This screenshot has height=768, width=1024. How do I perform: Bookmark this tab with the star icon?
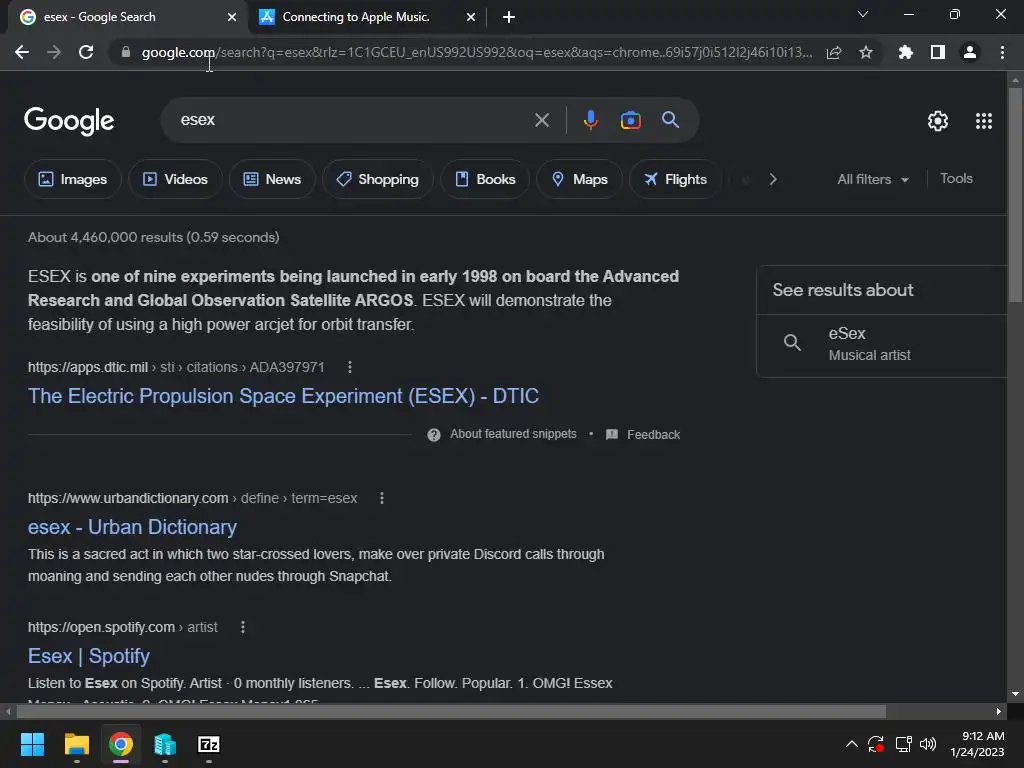(x=866, y=52)
